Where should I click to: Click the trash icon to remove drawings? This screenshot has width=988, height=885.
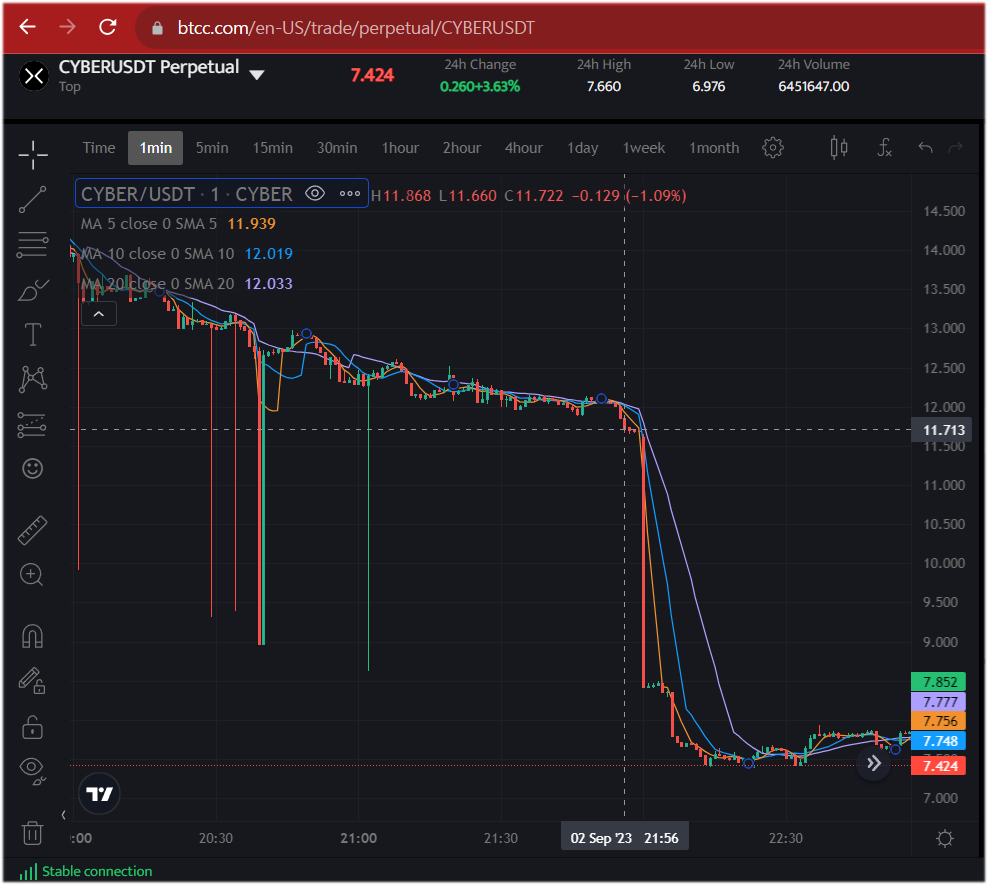32,832
